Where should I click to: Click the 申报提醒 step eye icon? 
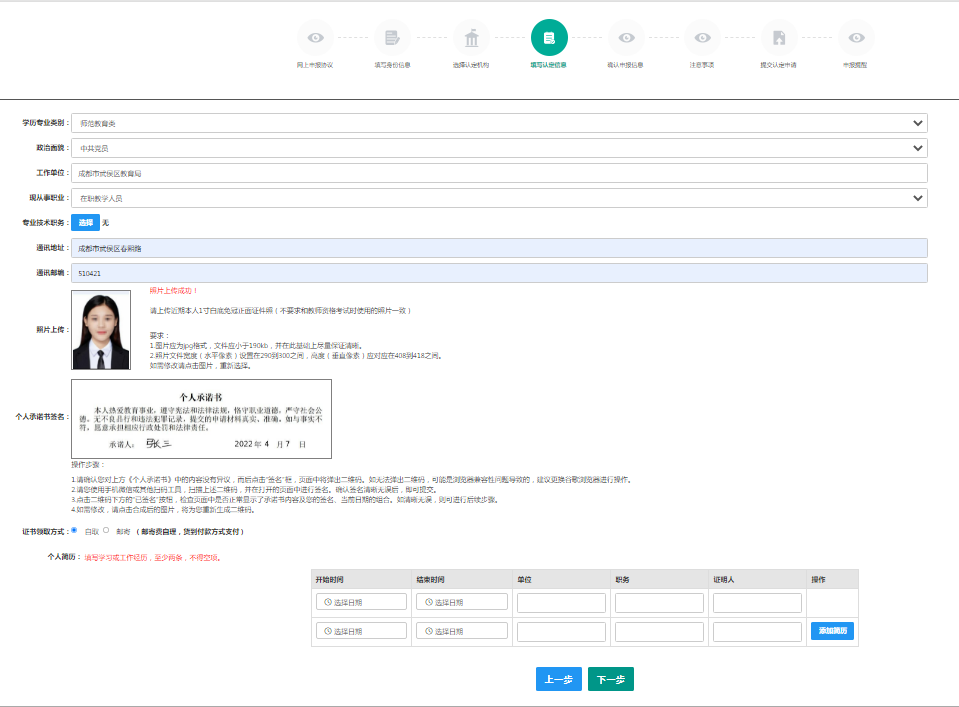pyautogui.click(x=856, y=38)
